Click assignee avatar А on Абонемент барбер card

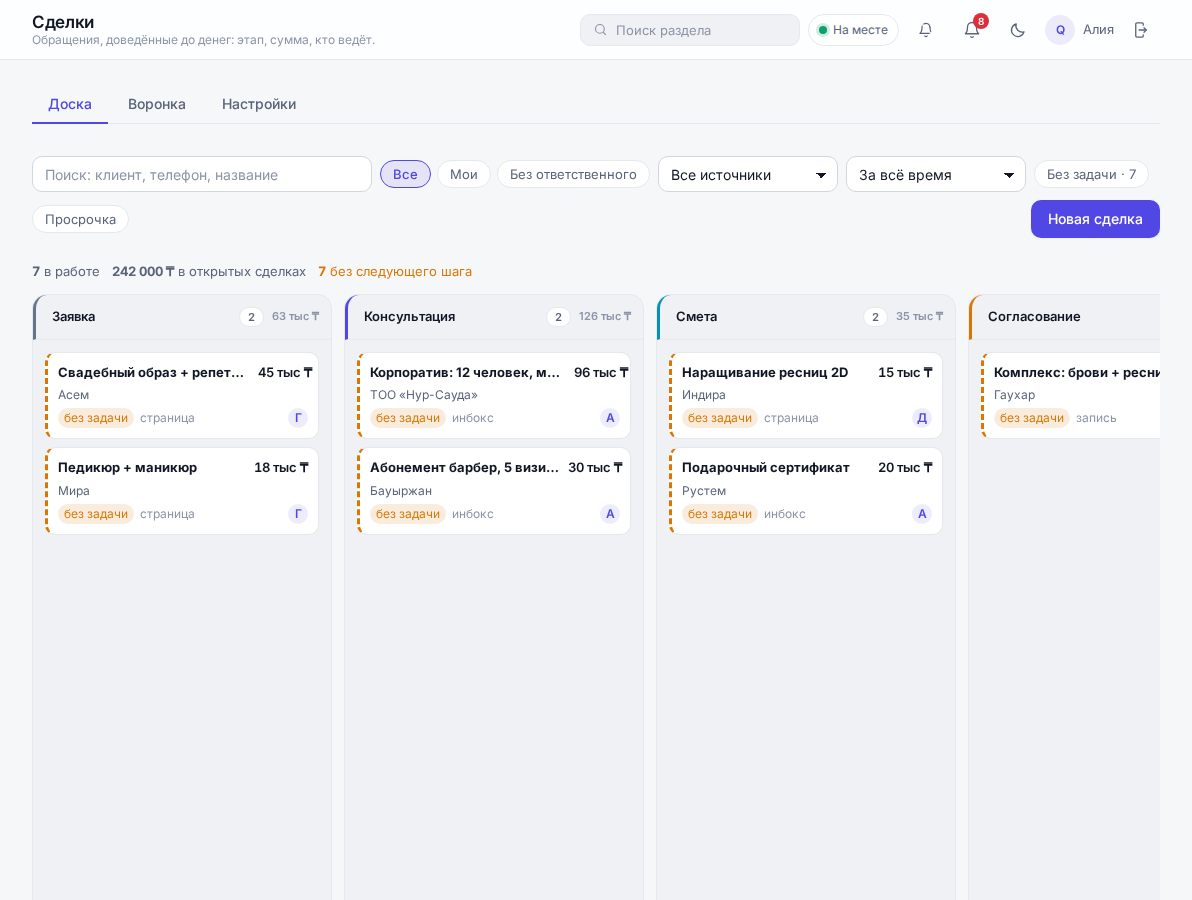610,514
